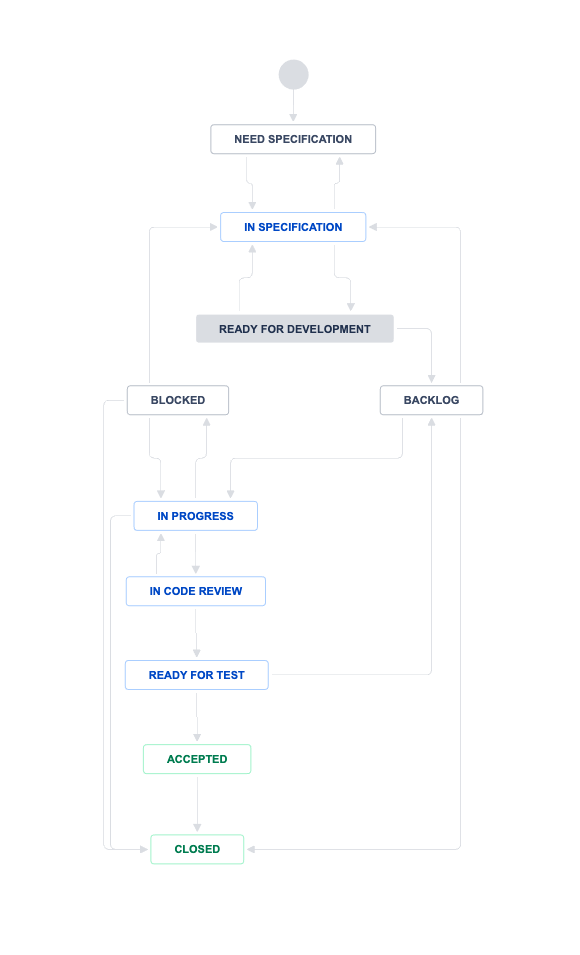Click transition arrow from Code Review to Ready for Test
This screenshot has height=955, width=580.
[x=196, y=633]
